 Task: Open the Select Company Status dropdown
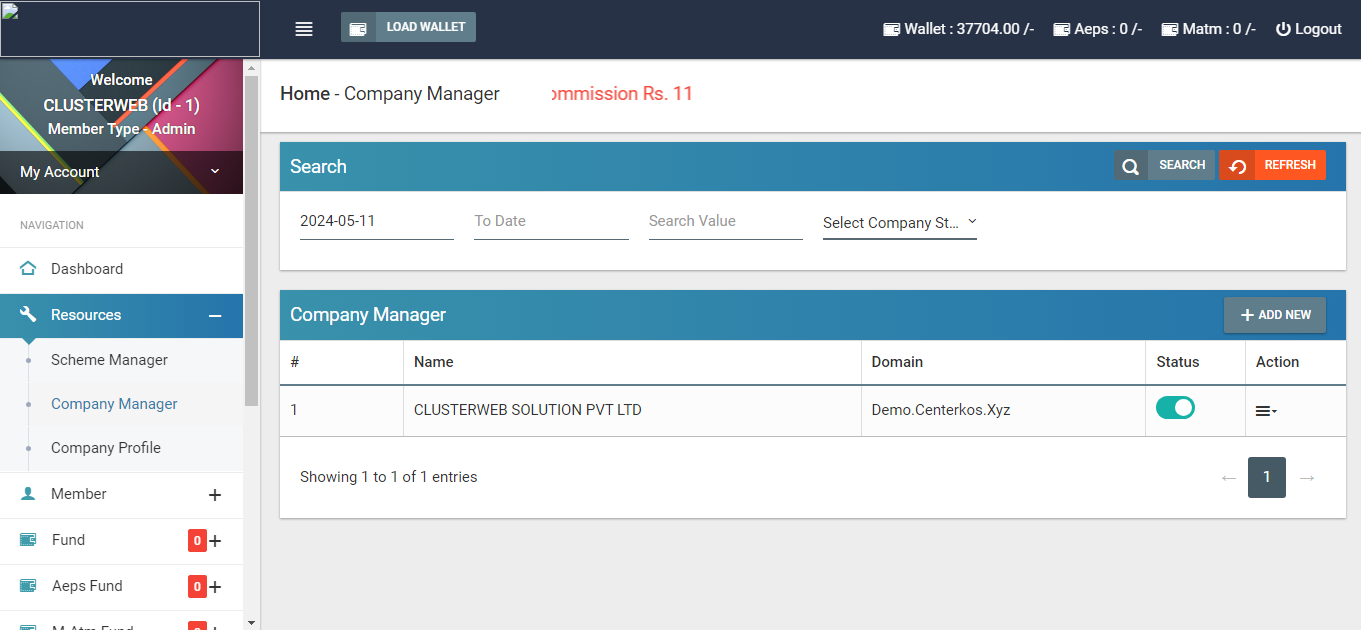899,222
